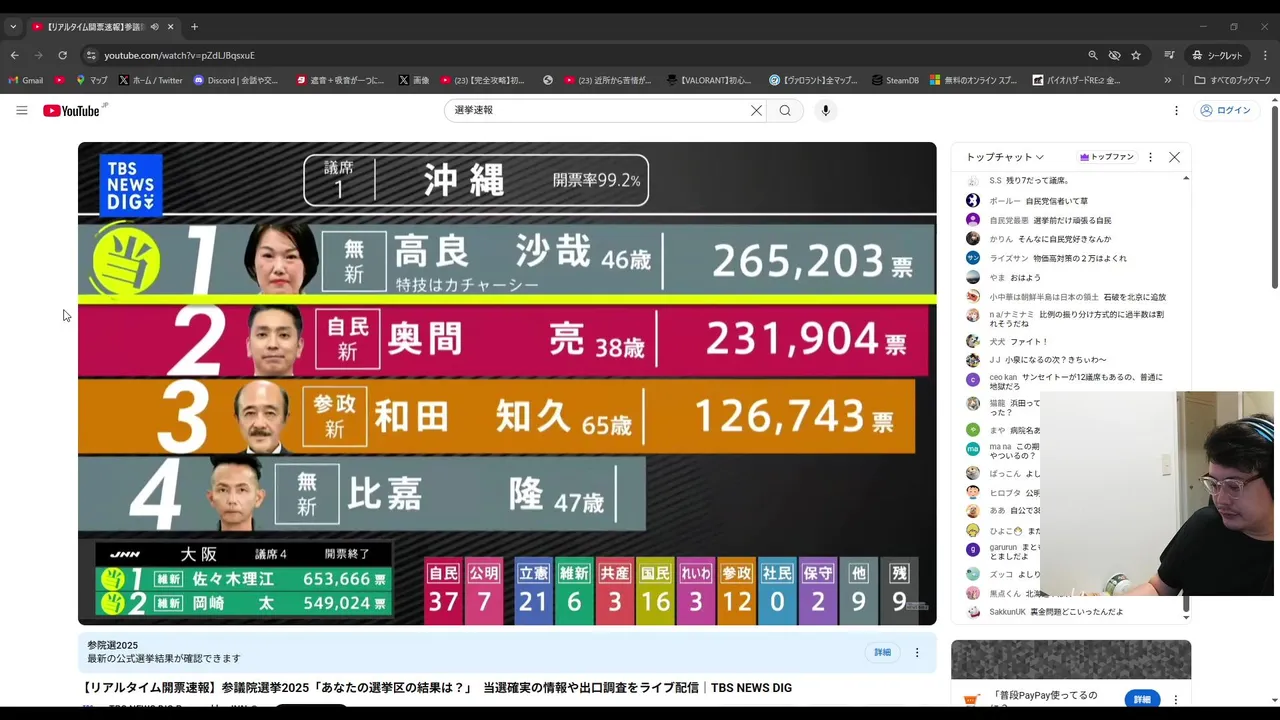
Task: Click the chat message by ライズサン
Action: [x=1072, y=258]
